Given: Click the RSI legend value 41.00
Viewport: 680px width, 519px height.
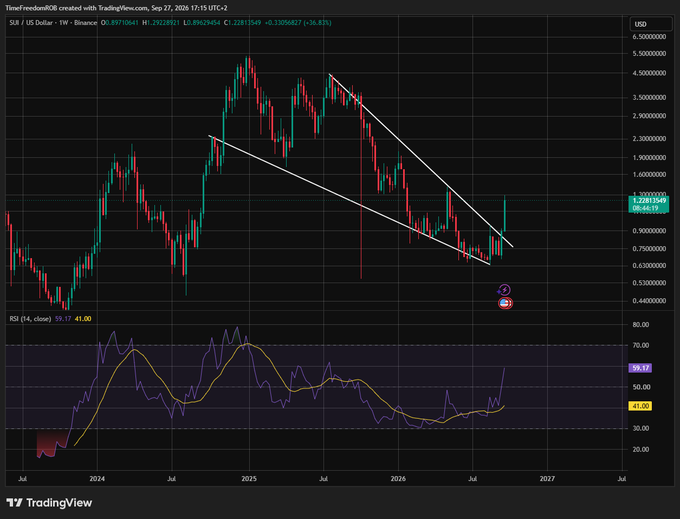Looking at the screenshot, I should (83, 319).
